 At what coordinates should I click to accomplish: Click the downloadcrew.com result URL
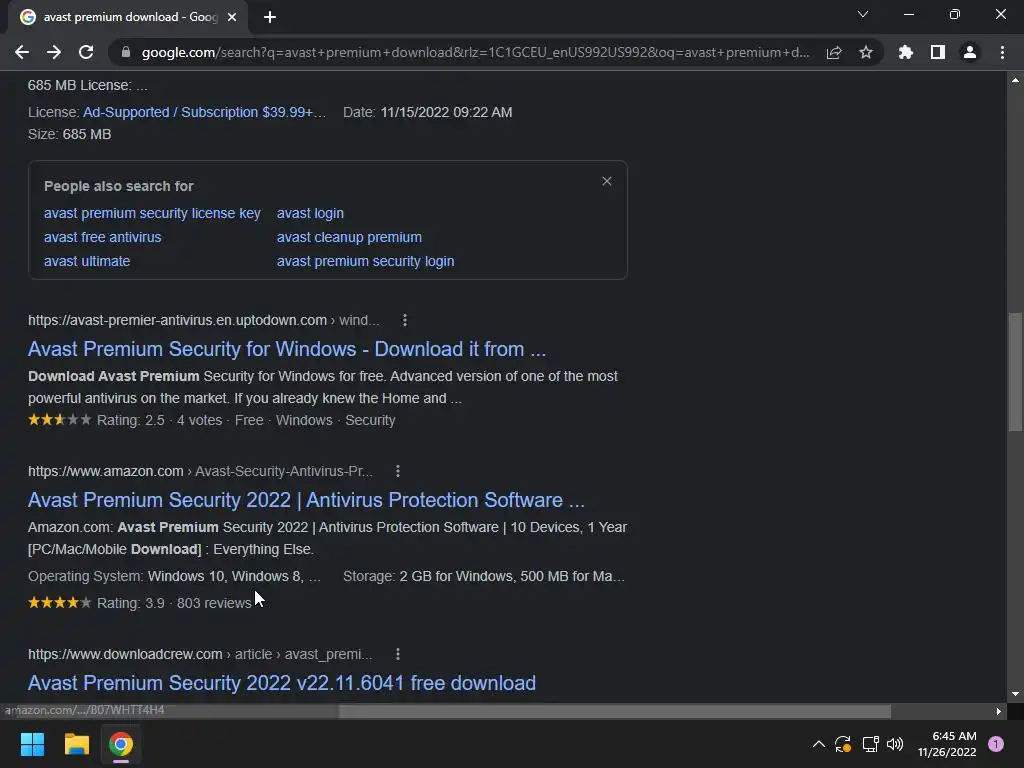click(200, 654)
